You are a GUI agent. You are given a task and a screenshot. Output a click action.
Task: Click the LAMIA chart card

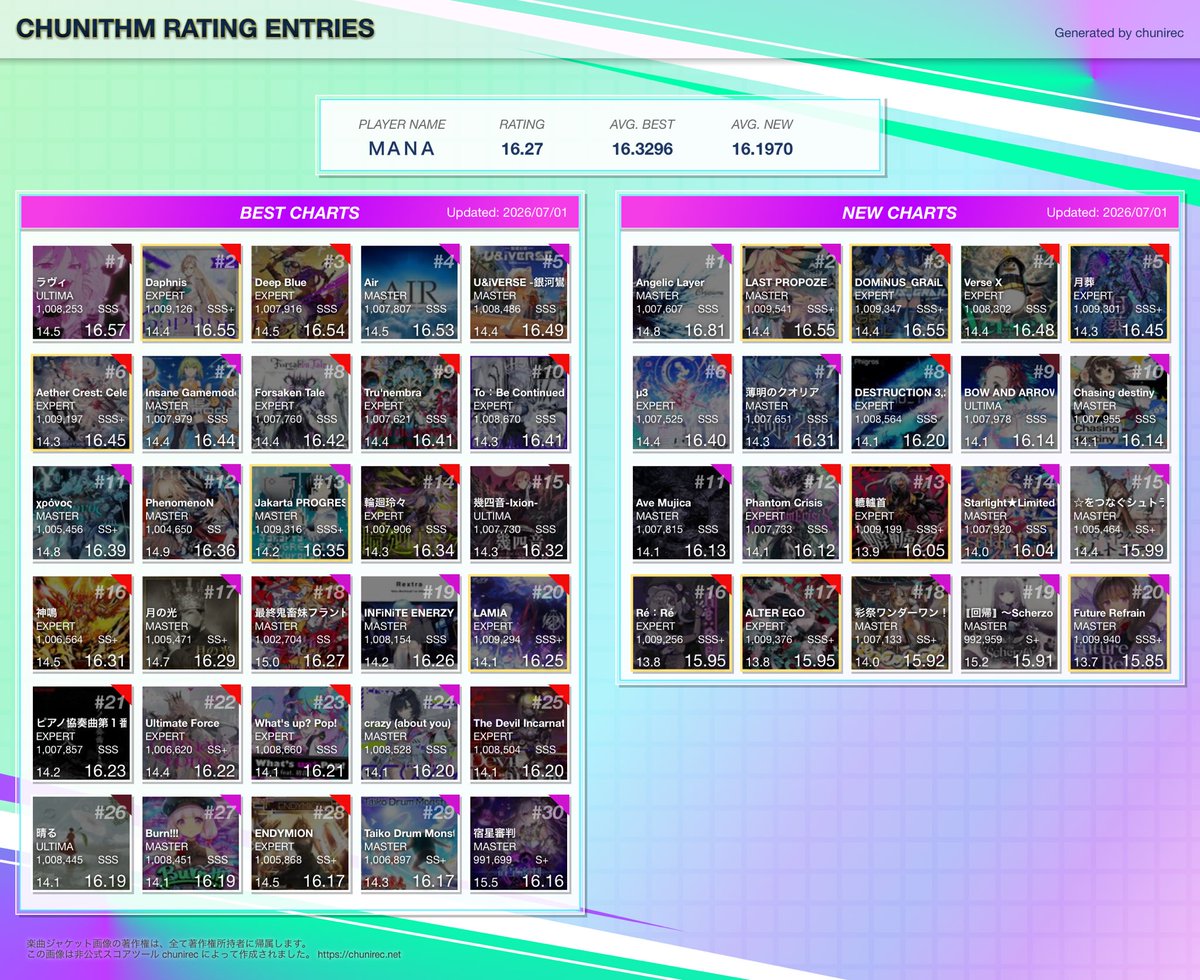point(520,622)
